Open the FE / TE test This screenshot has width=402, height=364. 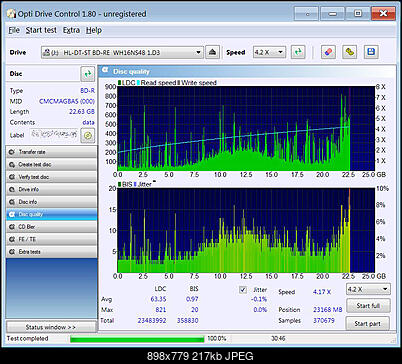[51, 239]
